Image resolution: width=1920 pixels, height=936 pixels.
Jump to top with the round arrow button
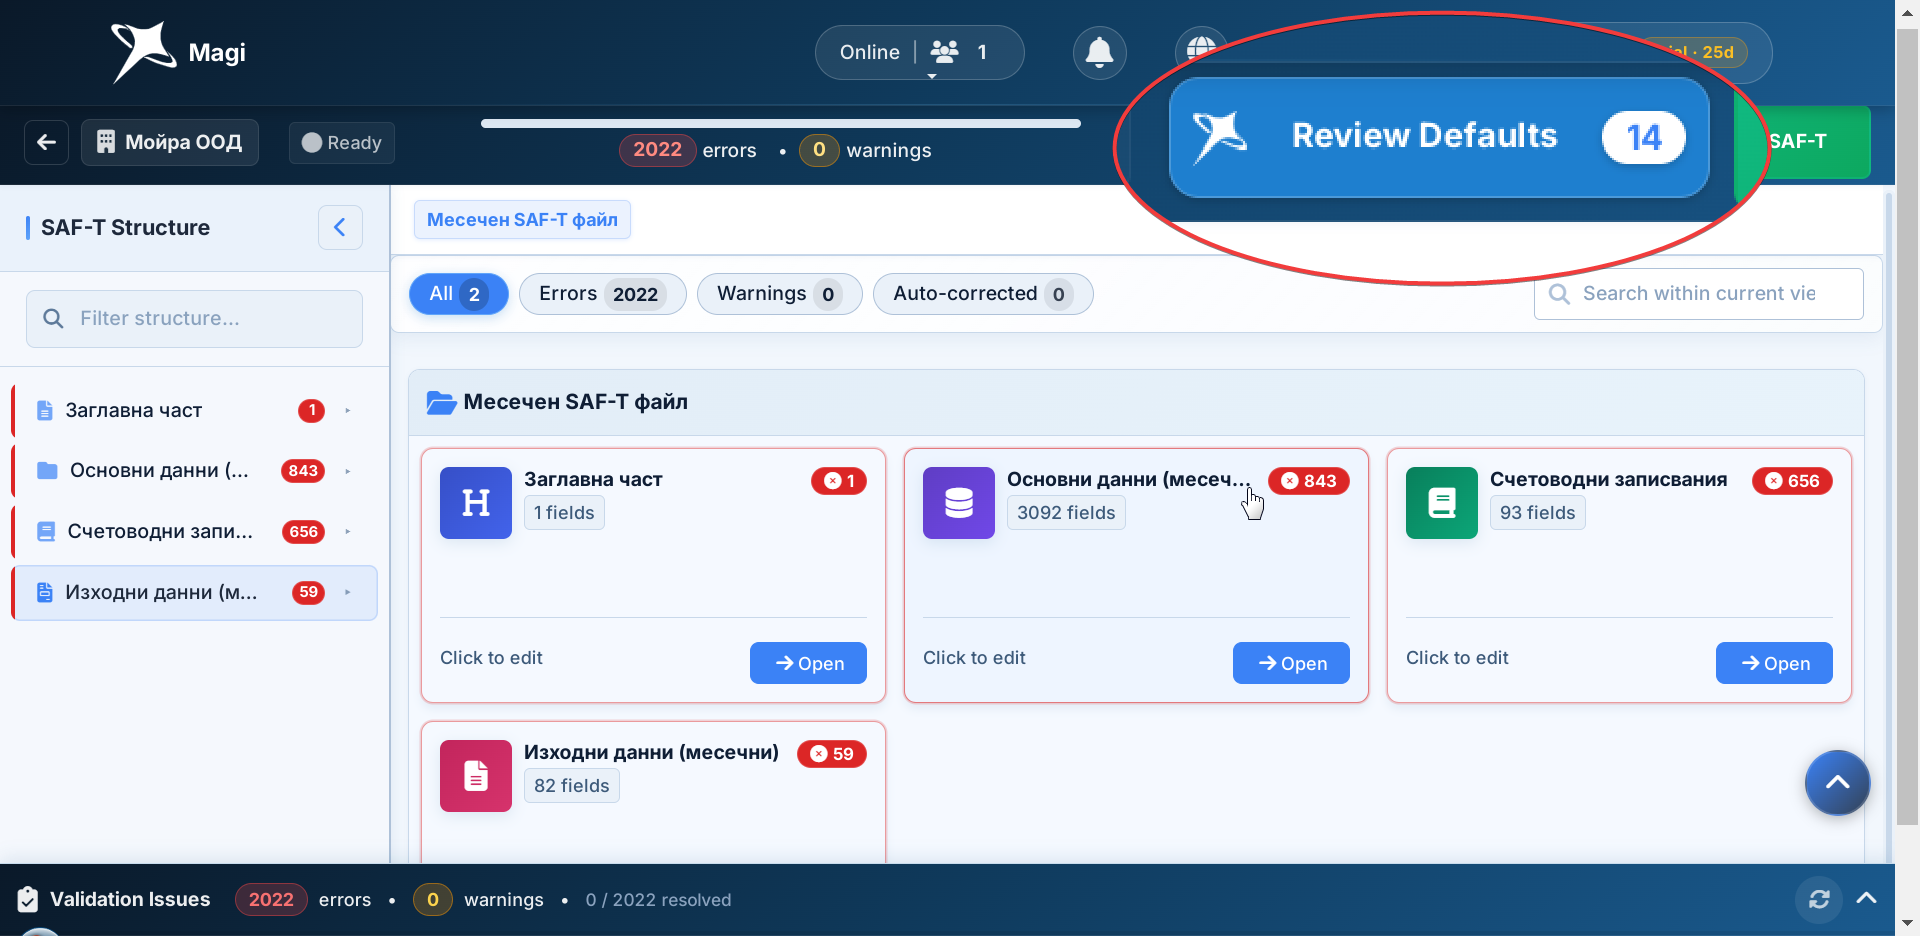coord(1837,783)
